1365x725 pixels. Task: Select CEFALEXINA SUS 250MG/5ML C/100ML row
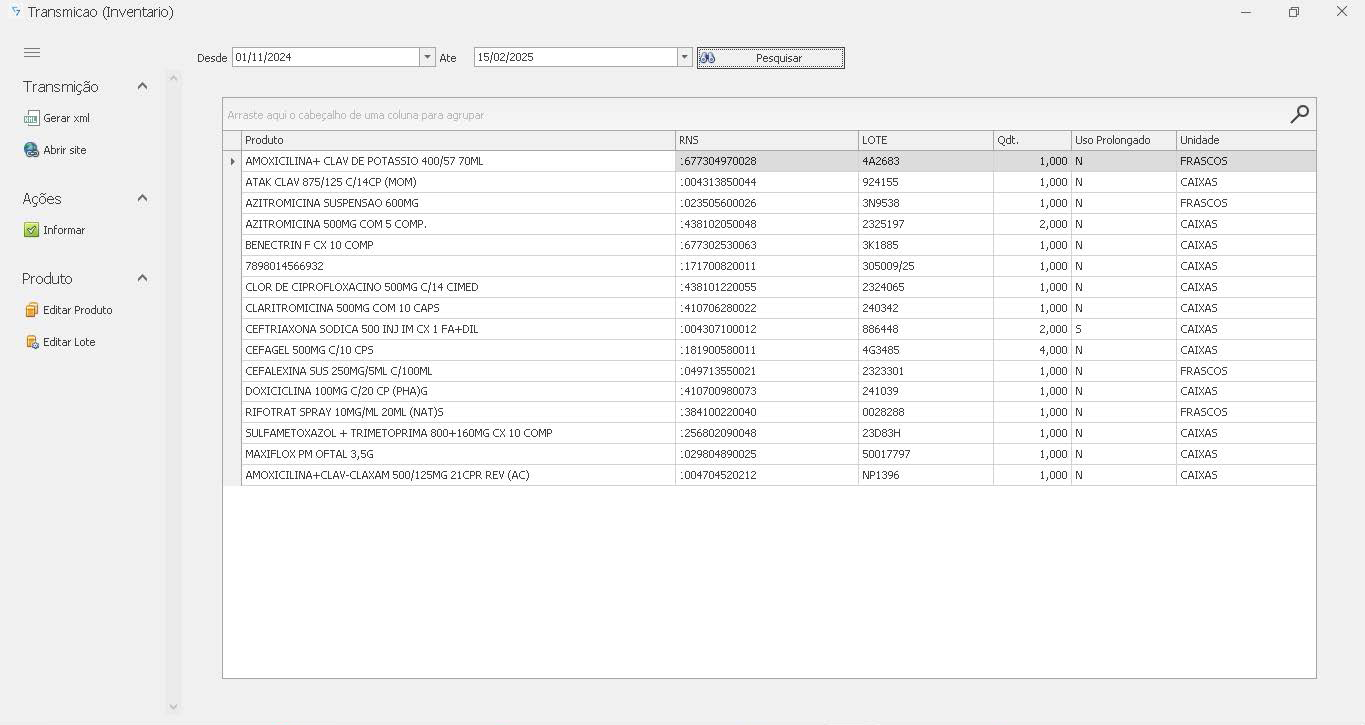769,371
